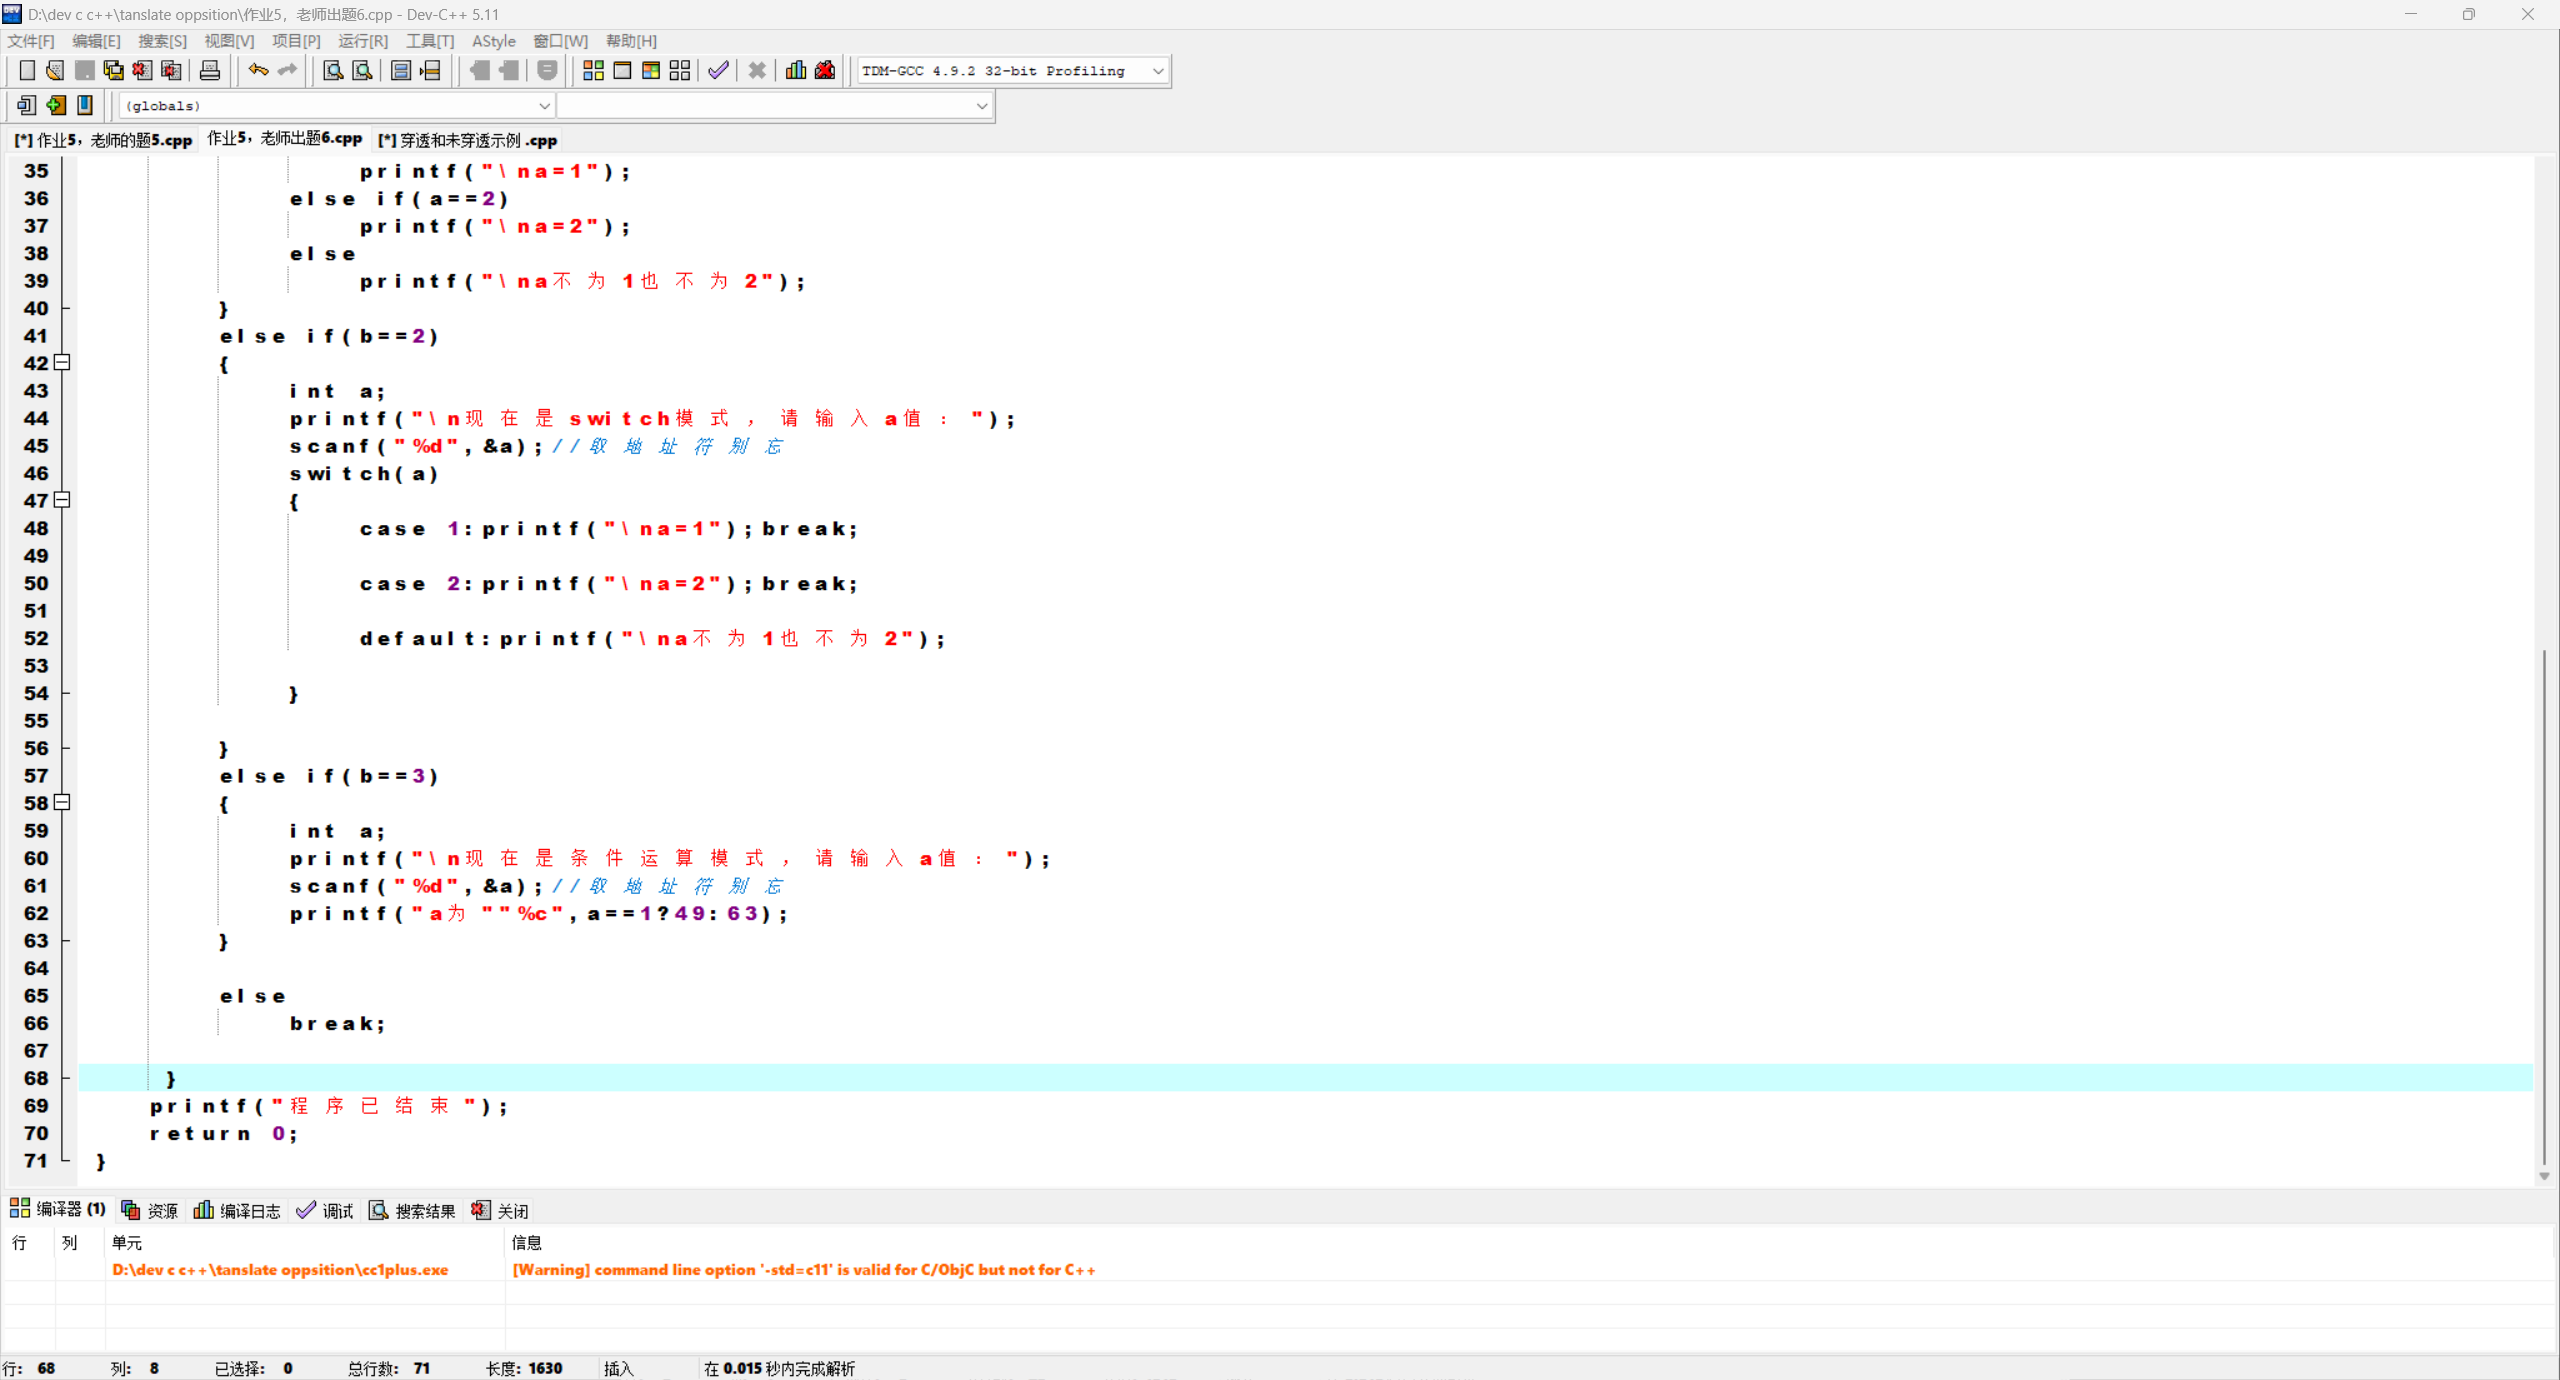The image size is (2560, 1380).
Task: Expand the (globals) scope dropdown
Action: point(543,106)
